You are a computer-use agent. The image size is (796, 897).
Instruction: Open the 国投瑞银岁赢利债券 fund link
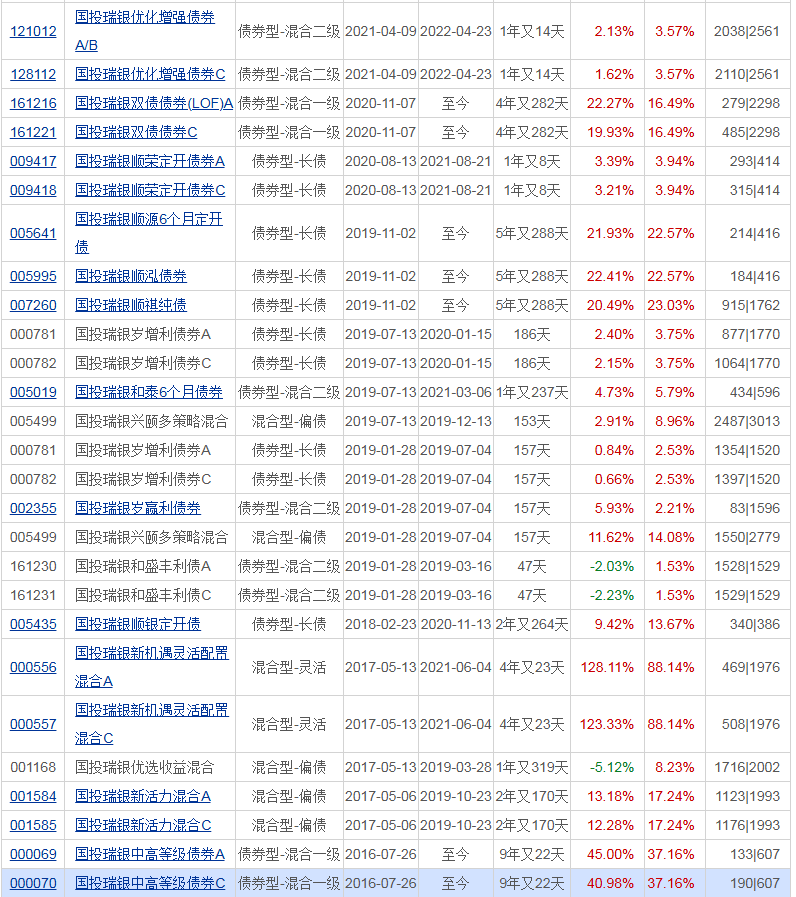tap(138, 509)
